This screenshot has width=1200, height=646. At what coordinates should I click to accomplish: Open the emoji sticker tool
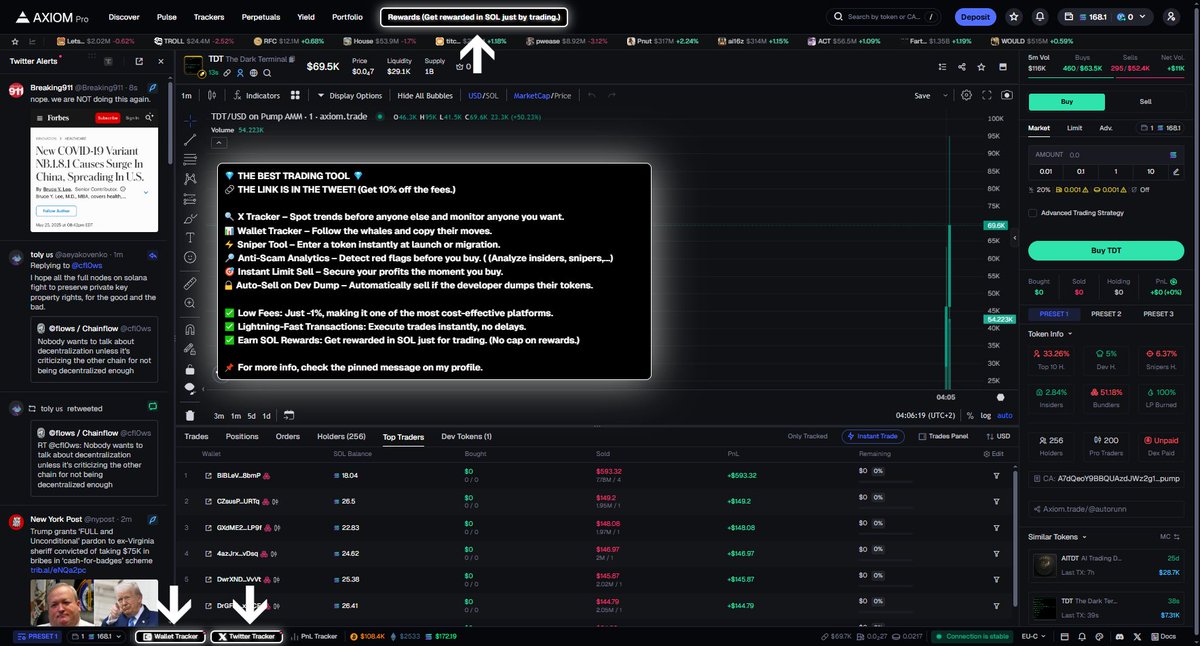[190, 257]
